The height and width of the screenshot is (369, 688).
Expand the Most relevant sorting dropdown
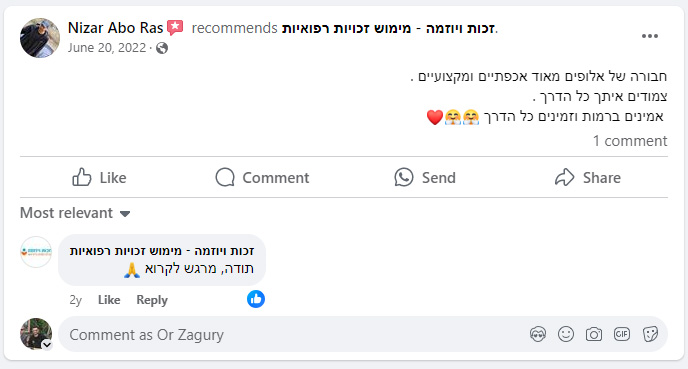(75, 213)
